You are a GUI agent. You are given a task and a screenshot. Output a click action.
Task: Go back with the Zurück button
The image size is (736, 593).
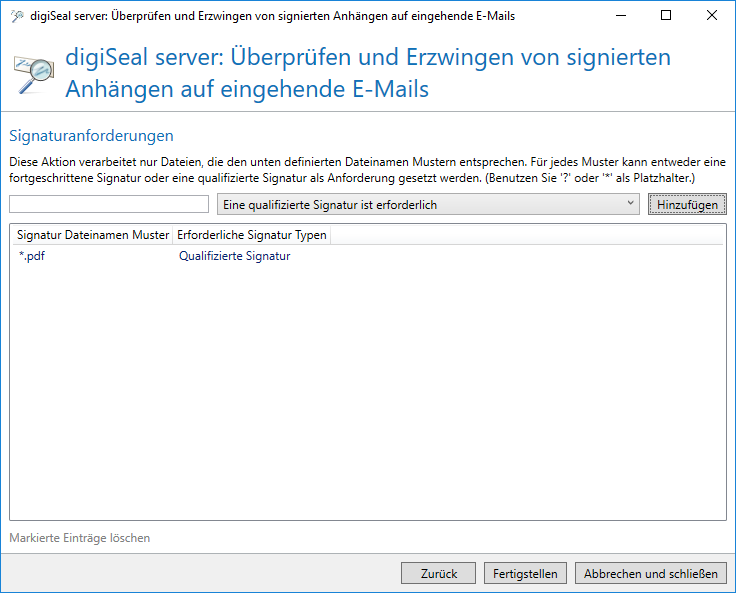pyautogui.click(x=438, y=573)
